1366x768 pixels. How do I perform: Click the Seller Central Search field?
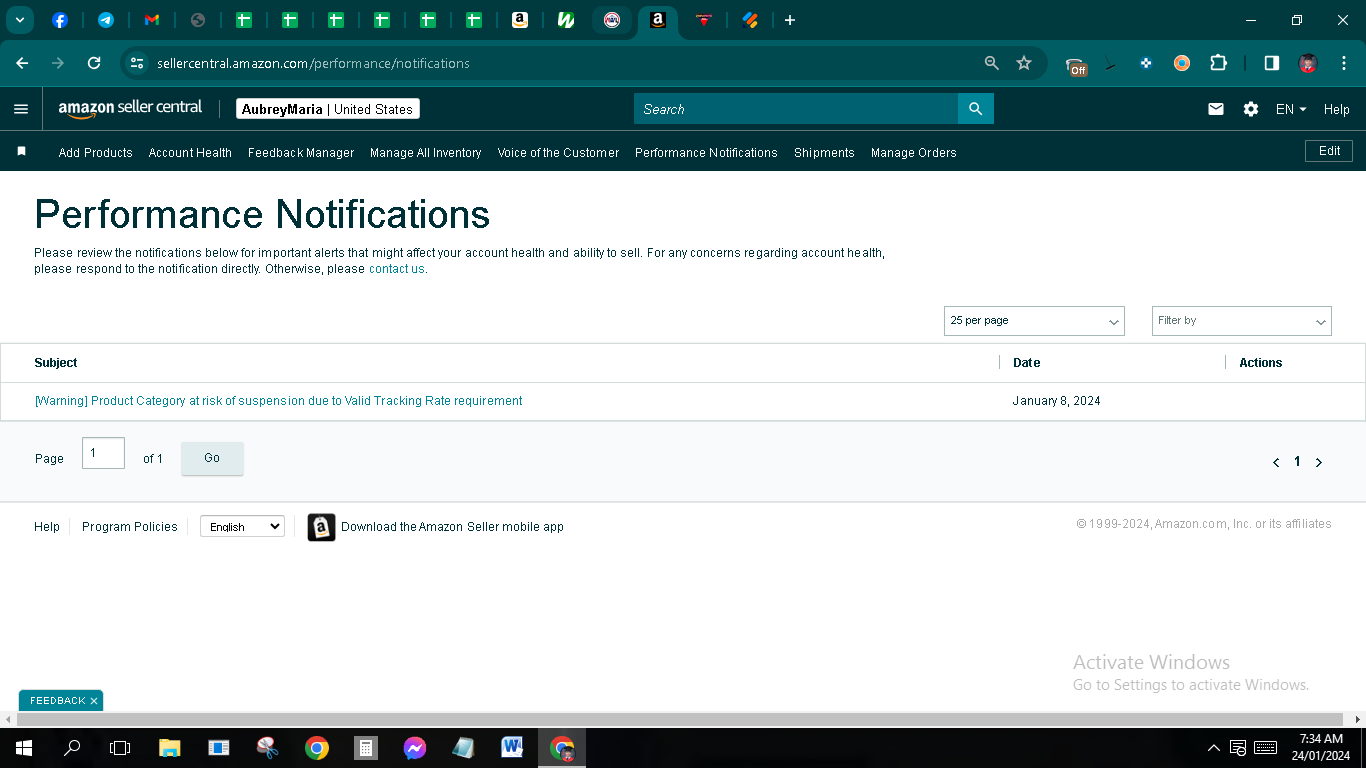tap(796, 109)
